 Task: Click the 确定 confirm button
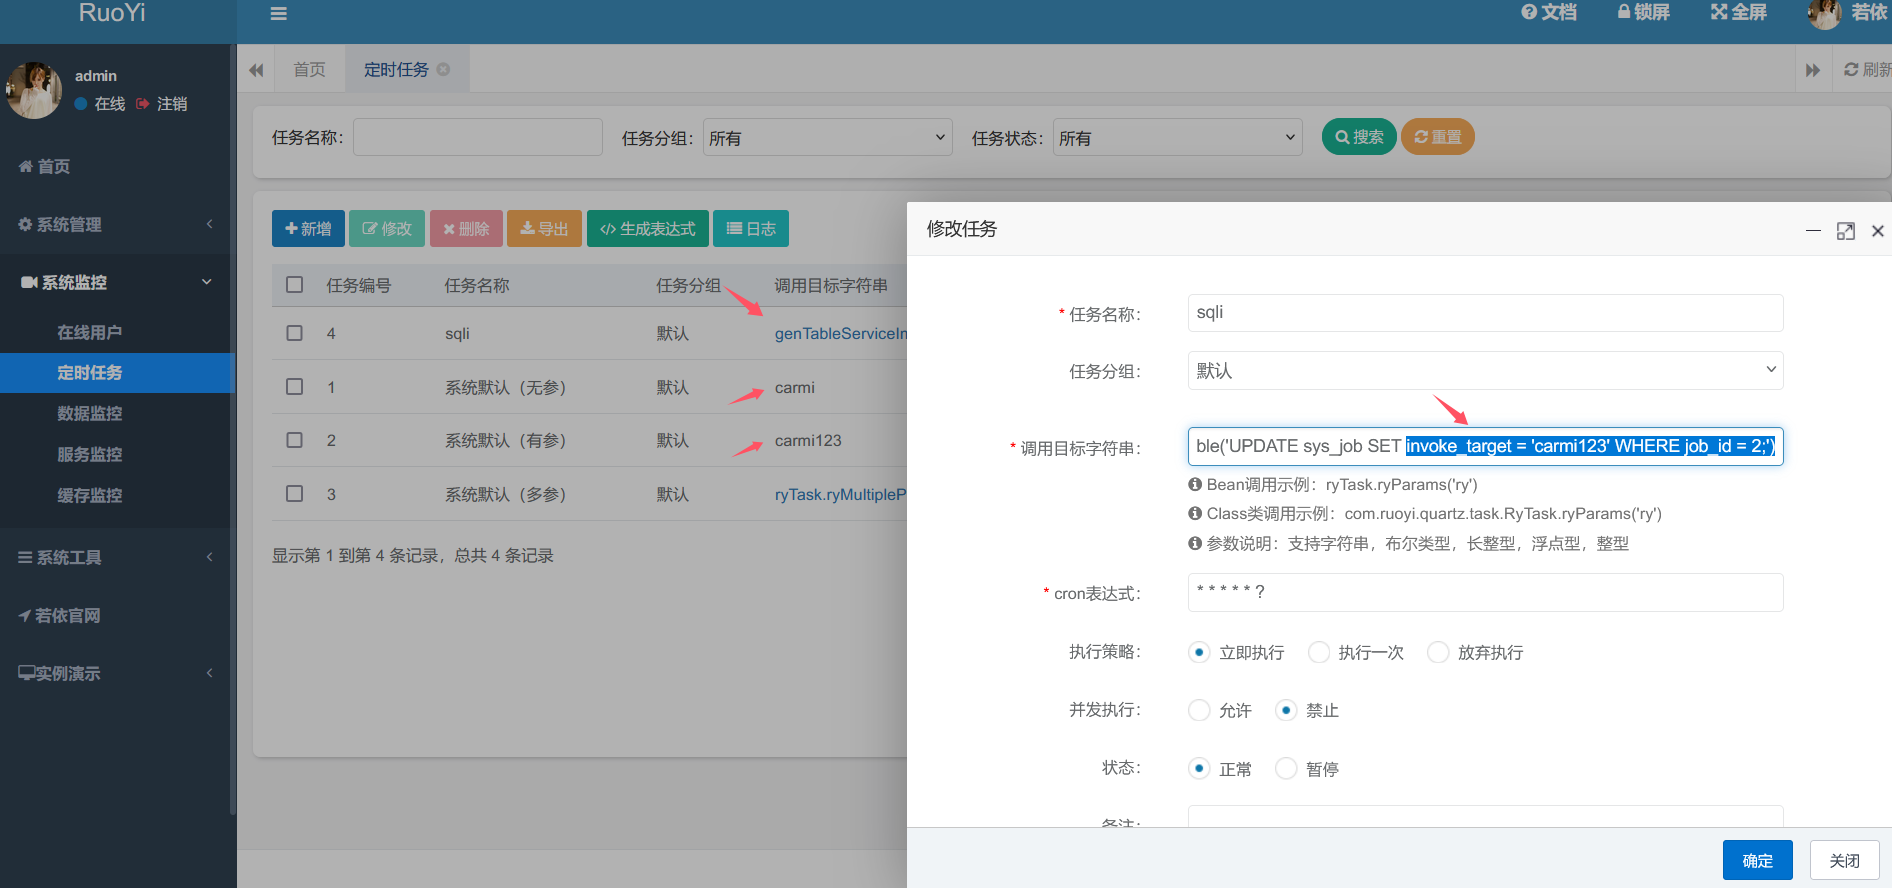tap(1757, 860)
